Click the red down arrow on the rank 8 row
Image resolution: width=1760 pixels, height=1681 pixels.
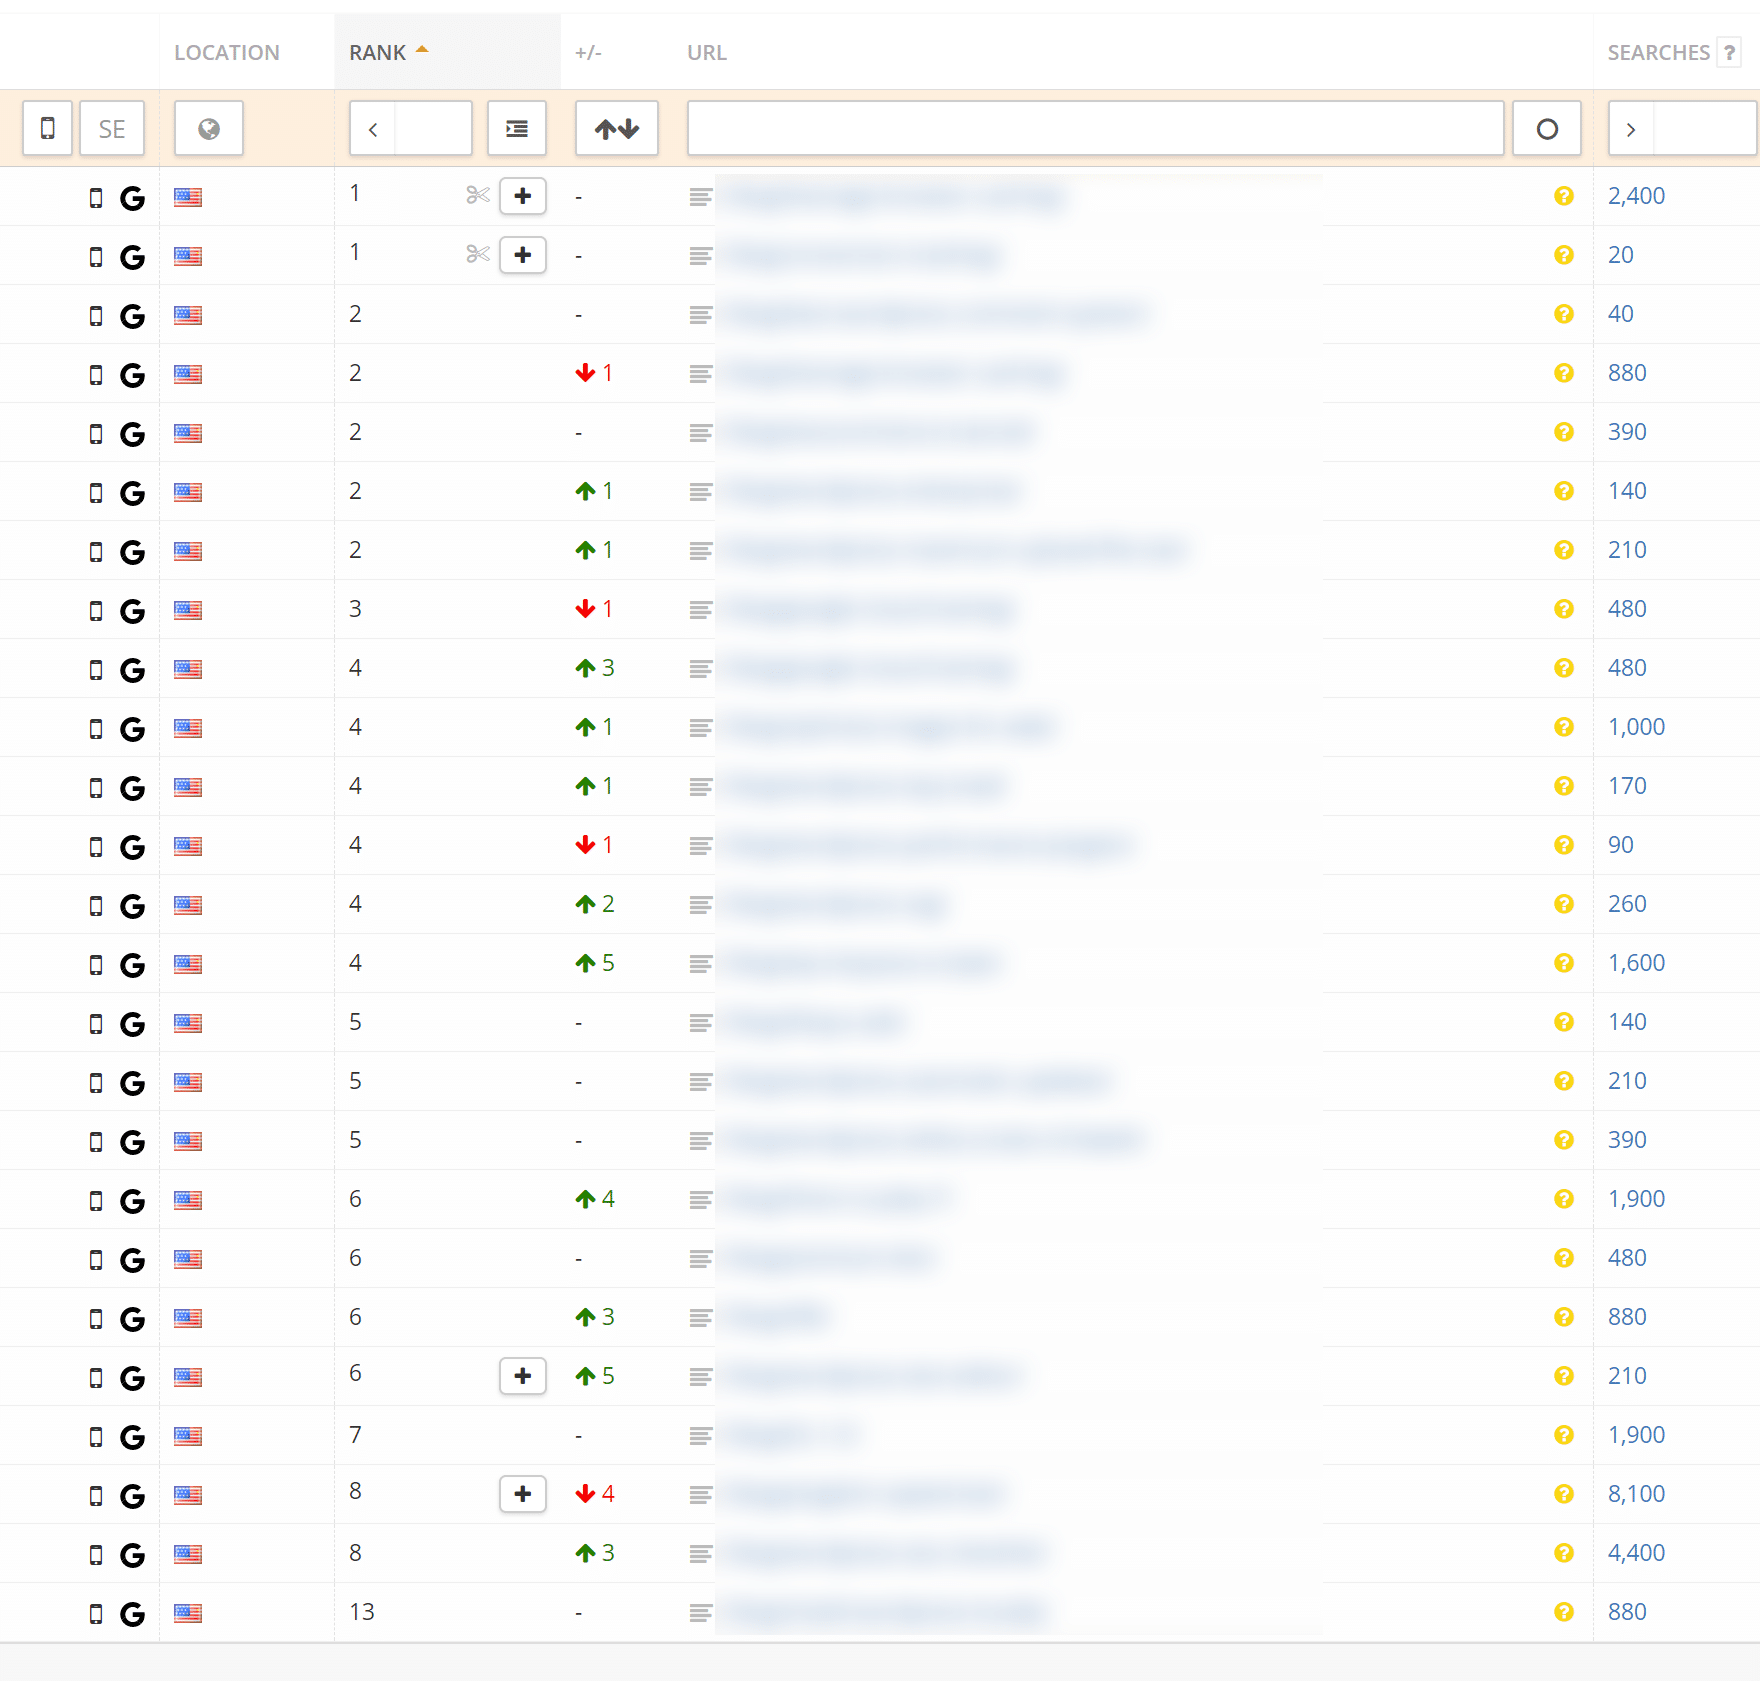point(585,1493)
